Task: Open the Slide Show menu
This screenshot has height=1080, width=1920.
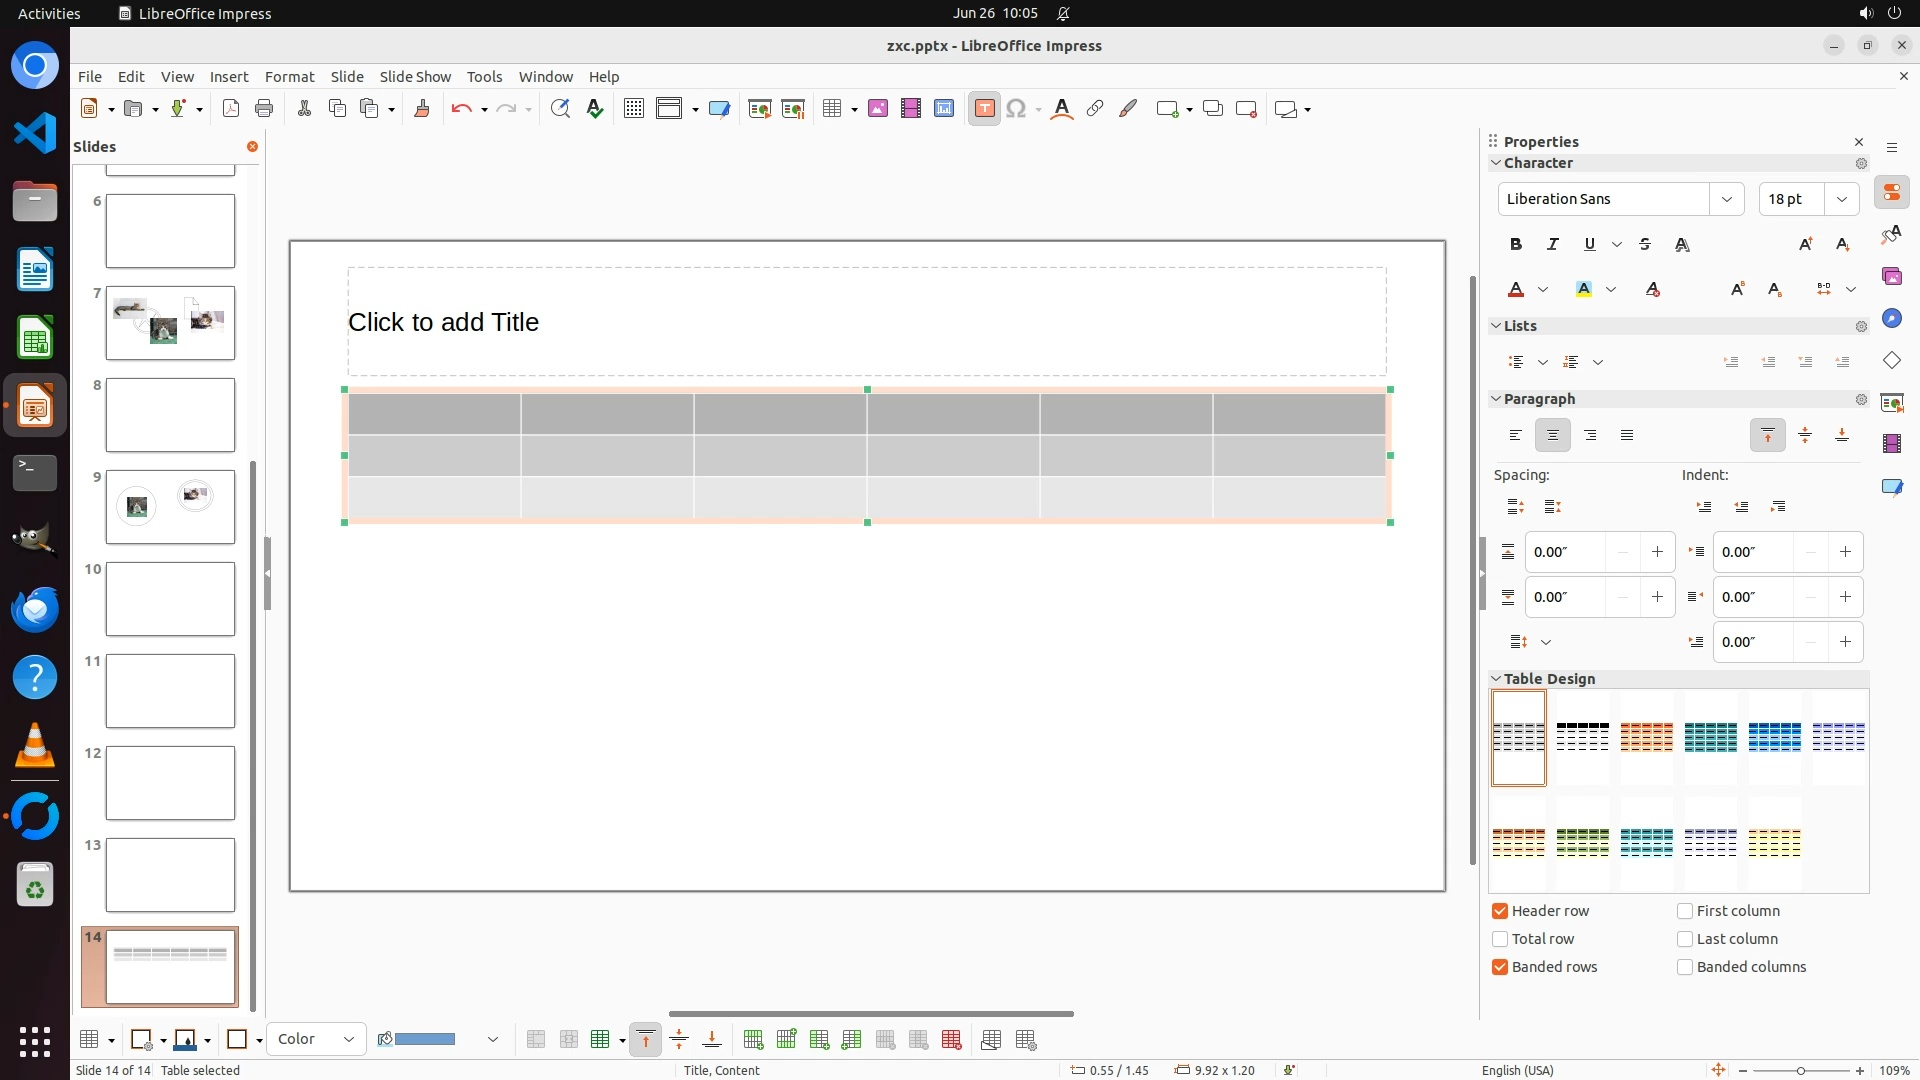Action: tap(415, 77)
